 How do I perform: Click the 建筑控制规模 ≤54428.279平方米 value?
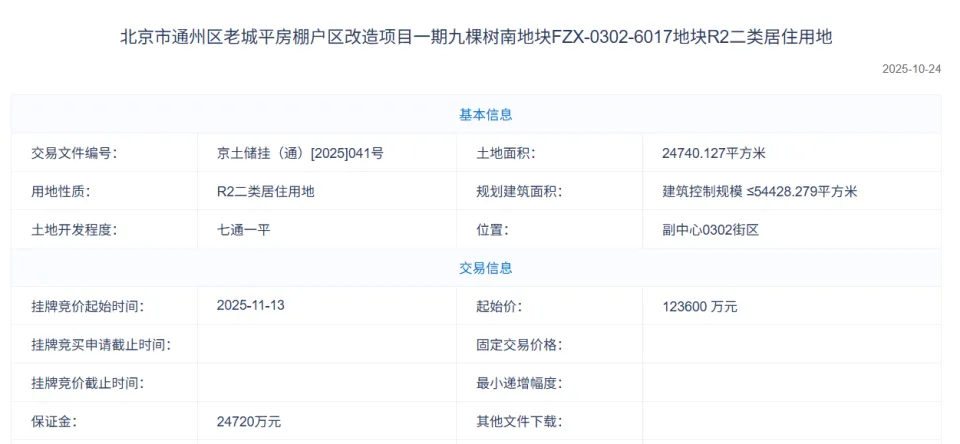pyautogui.click(x=759, y=191)
